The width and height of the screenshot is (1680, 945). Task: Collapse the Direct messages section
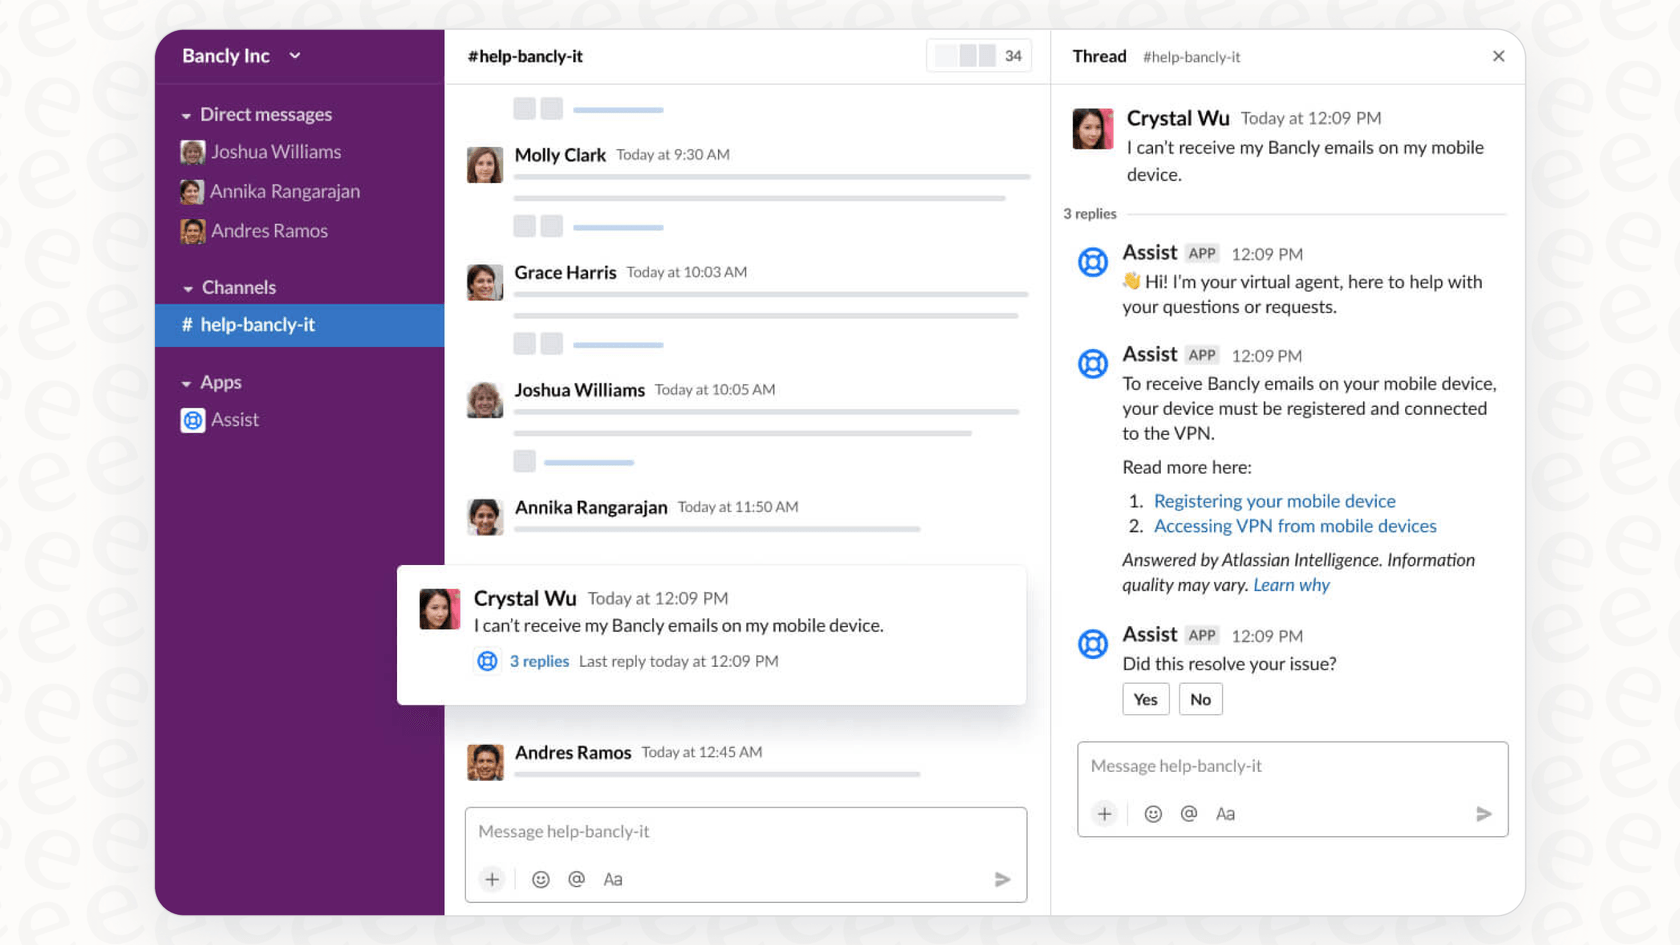187,114
